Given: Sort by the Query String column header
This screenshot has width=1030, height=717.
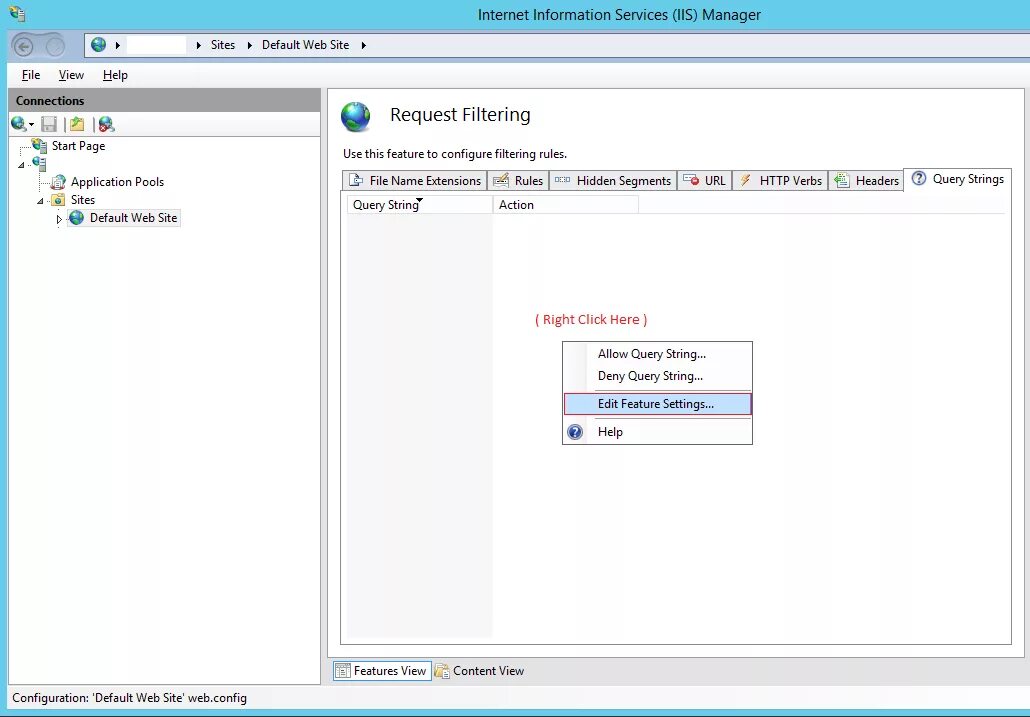Looking at the screenshot, I should (x=420, y=205).
